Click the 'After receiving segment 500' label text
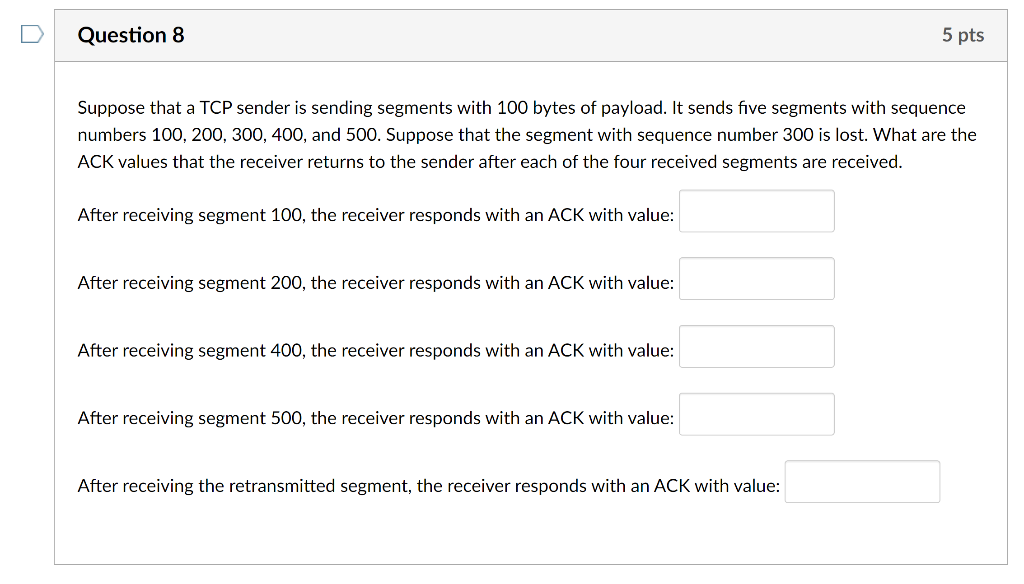This screenshot has height=584, width=1024. click(376, 418)
